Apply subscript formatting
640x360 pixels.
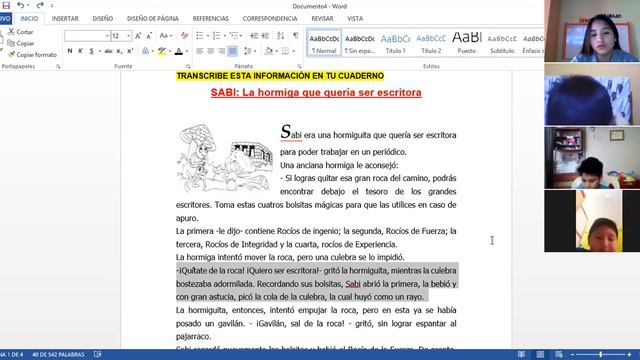coord(119,51)
